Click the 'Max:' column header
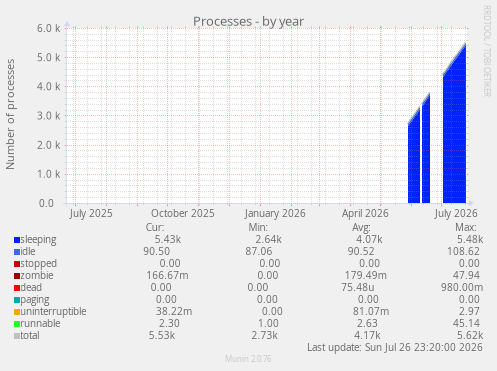Image resolution: width=497 pixels, height=371 pixels. [x=466, y=227]
